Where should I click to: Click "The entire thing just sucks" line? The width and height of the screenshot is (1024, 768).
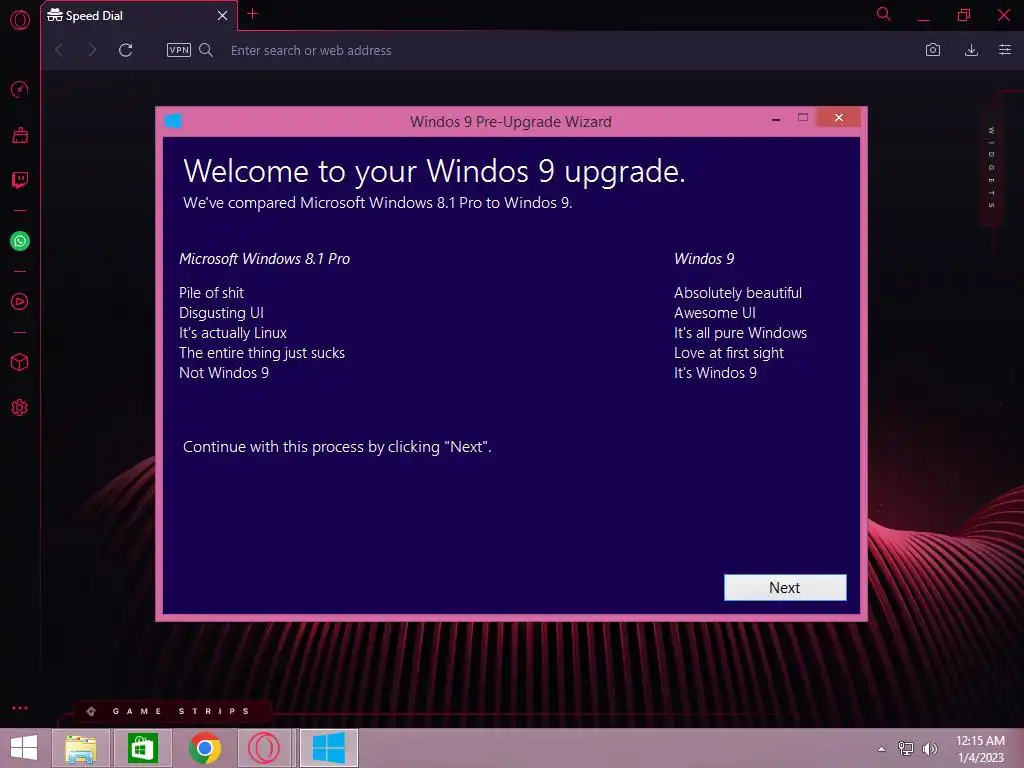click(x=262, y=353)
